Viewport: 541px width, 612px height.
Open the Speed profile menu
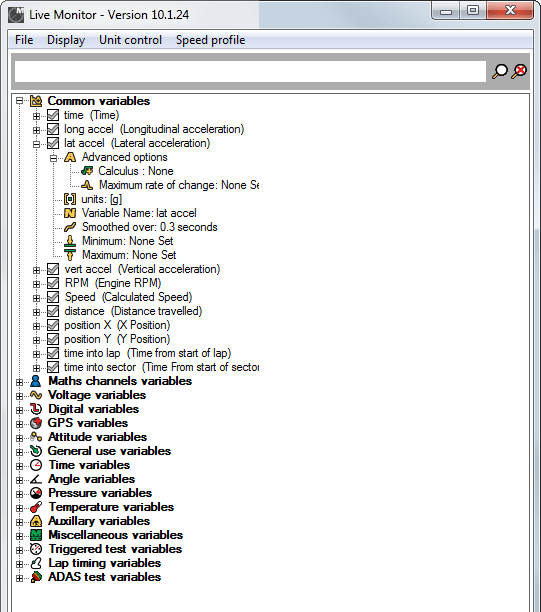point(210,40)
